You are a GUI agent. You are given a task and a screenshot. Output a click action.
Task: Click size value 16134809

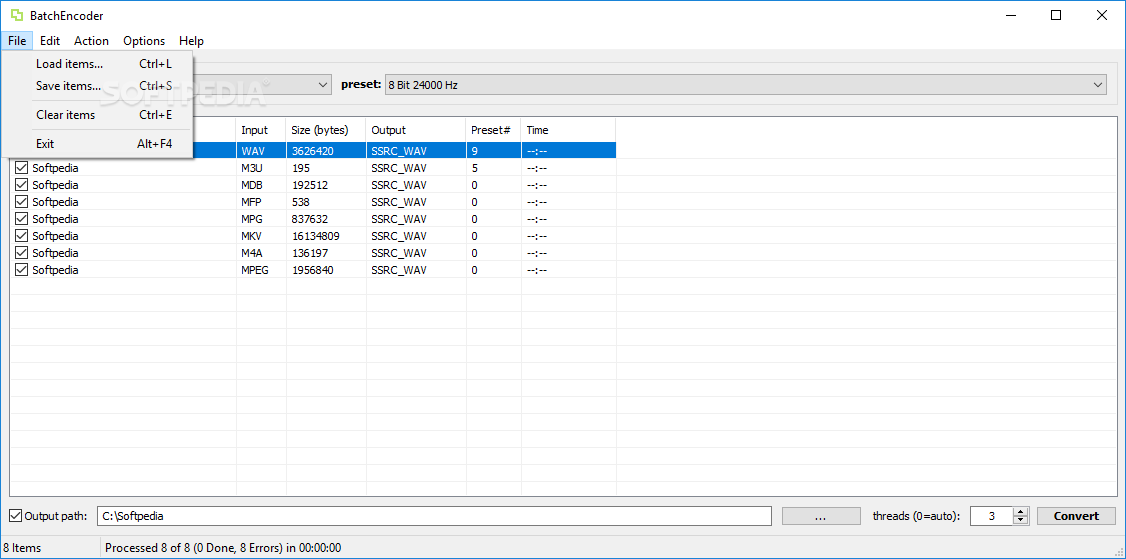(316, 236)
